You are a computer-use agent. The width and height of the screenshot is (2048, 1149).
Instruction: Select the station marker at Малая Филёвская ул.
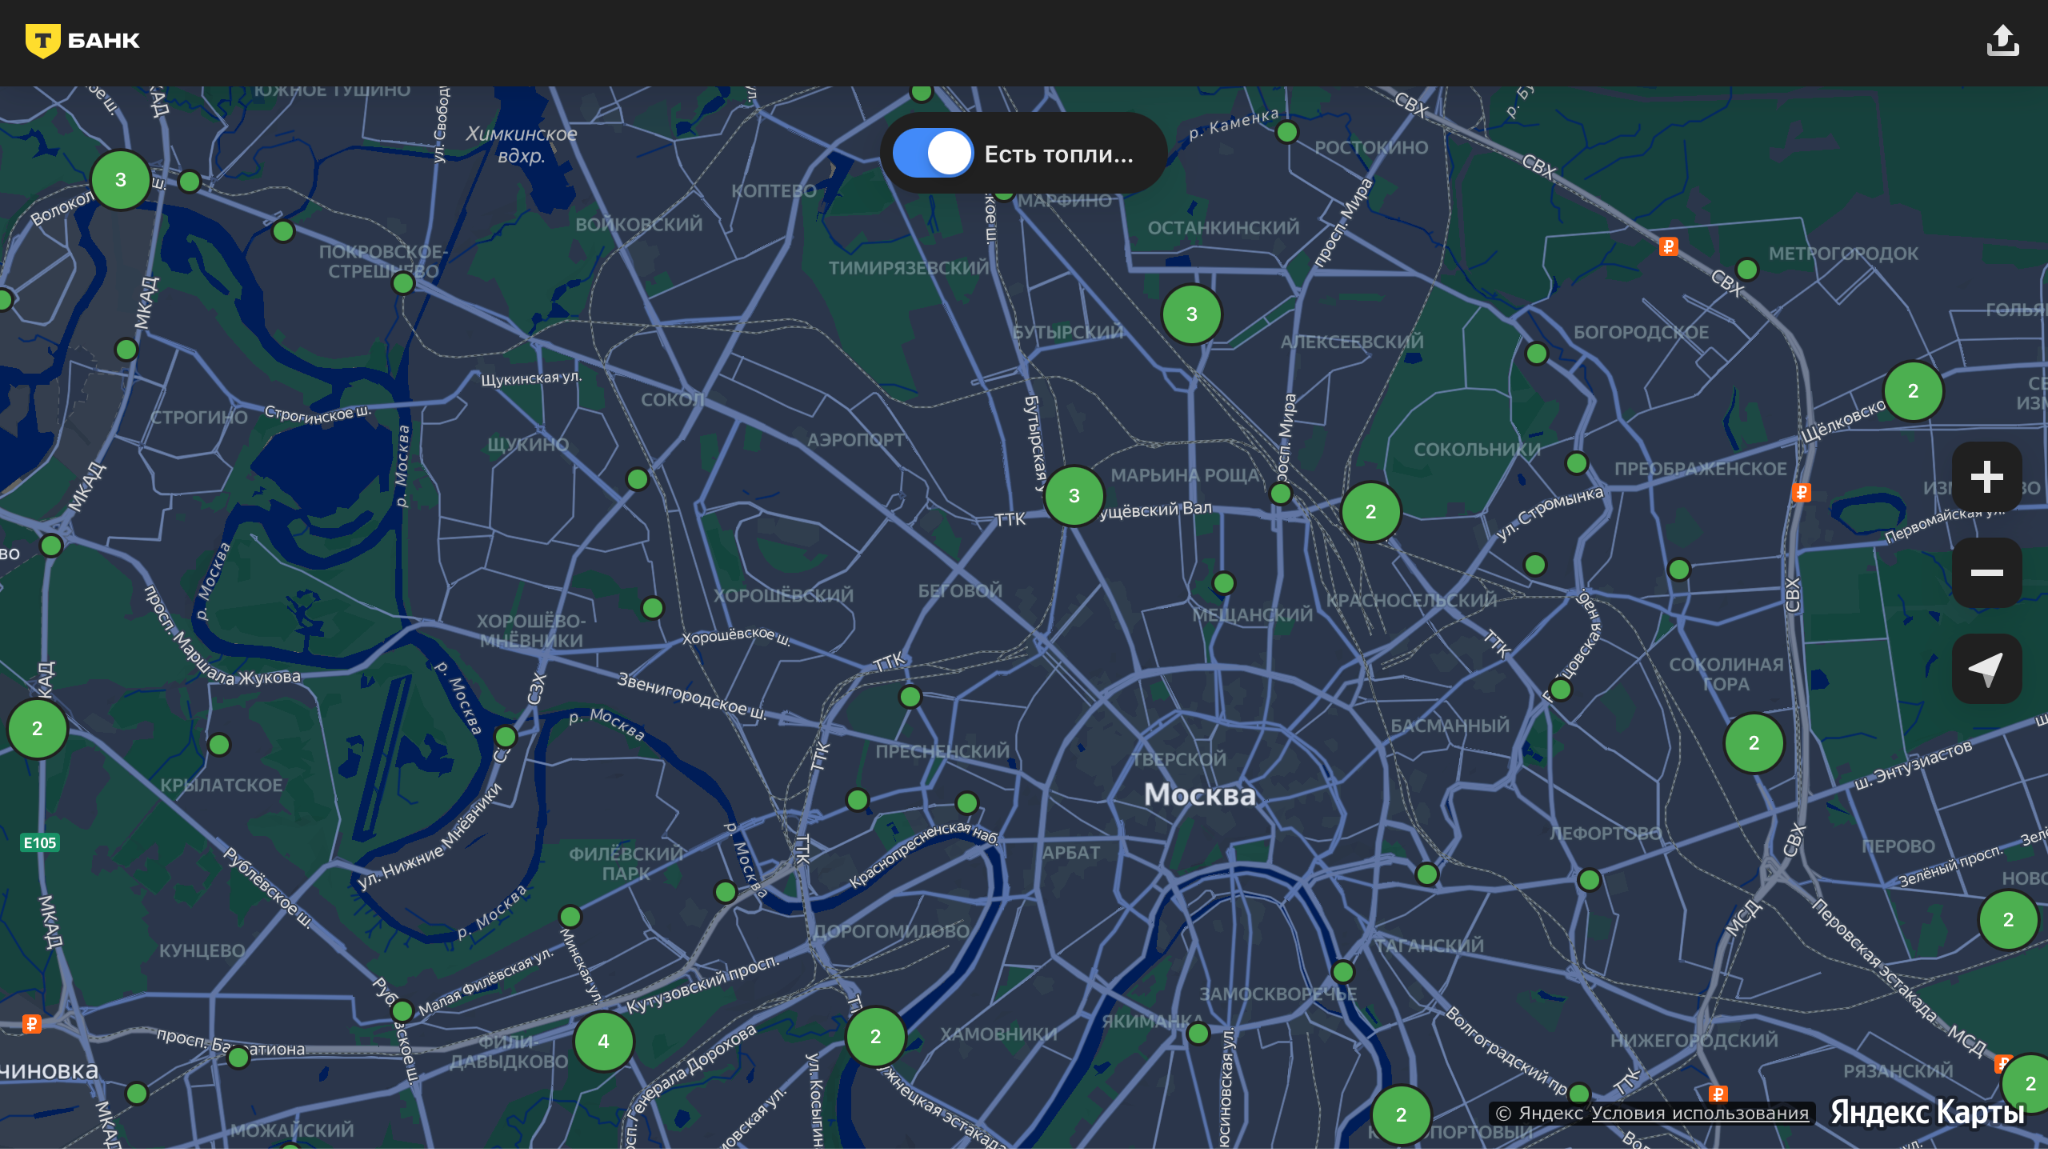pyautogui.click(x=402, y=1011)
